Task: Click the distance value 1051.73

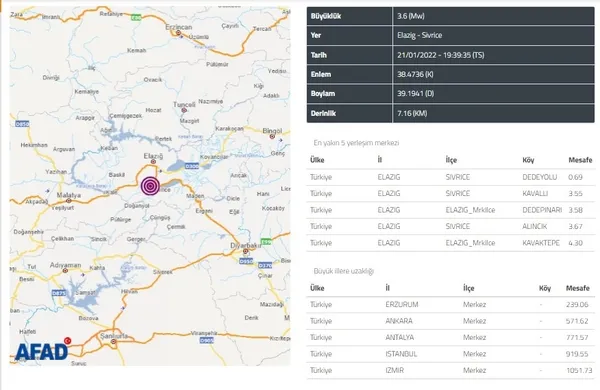Action: click(x=579, y=370)
